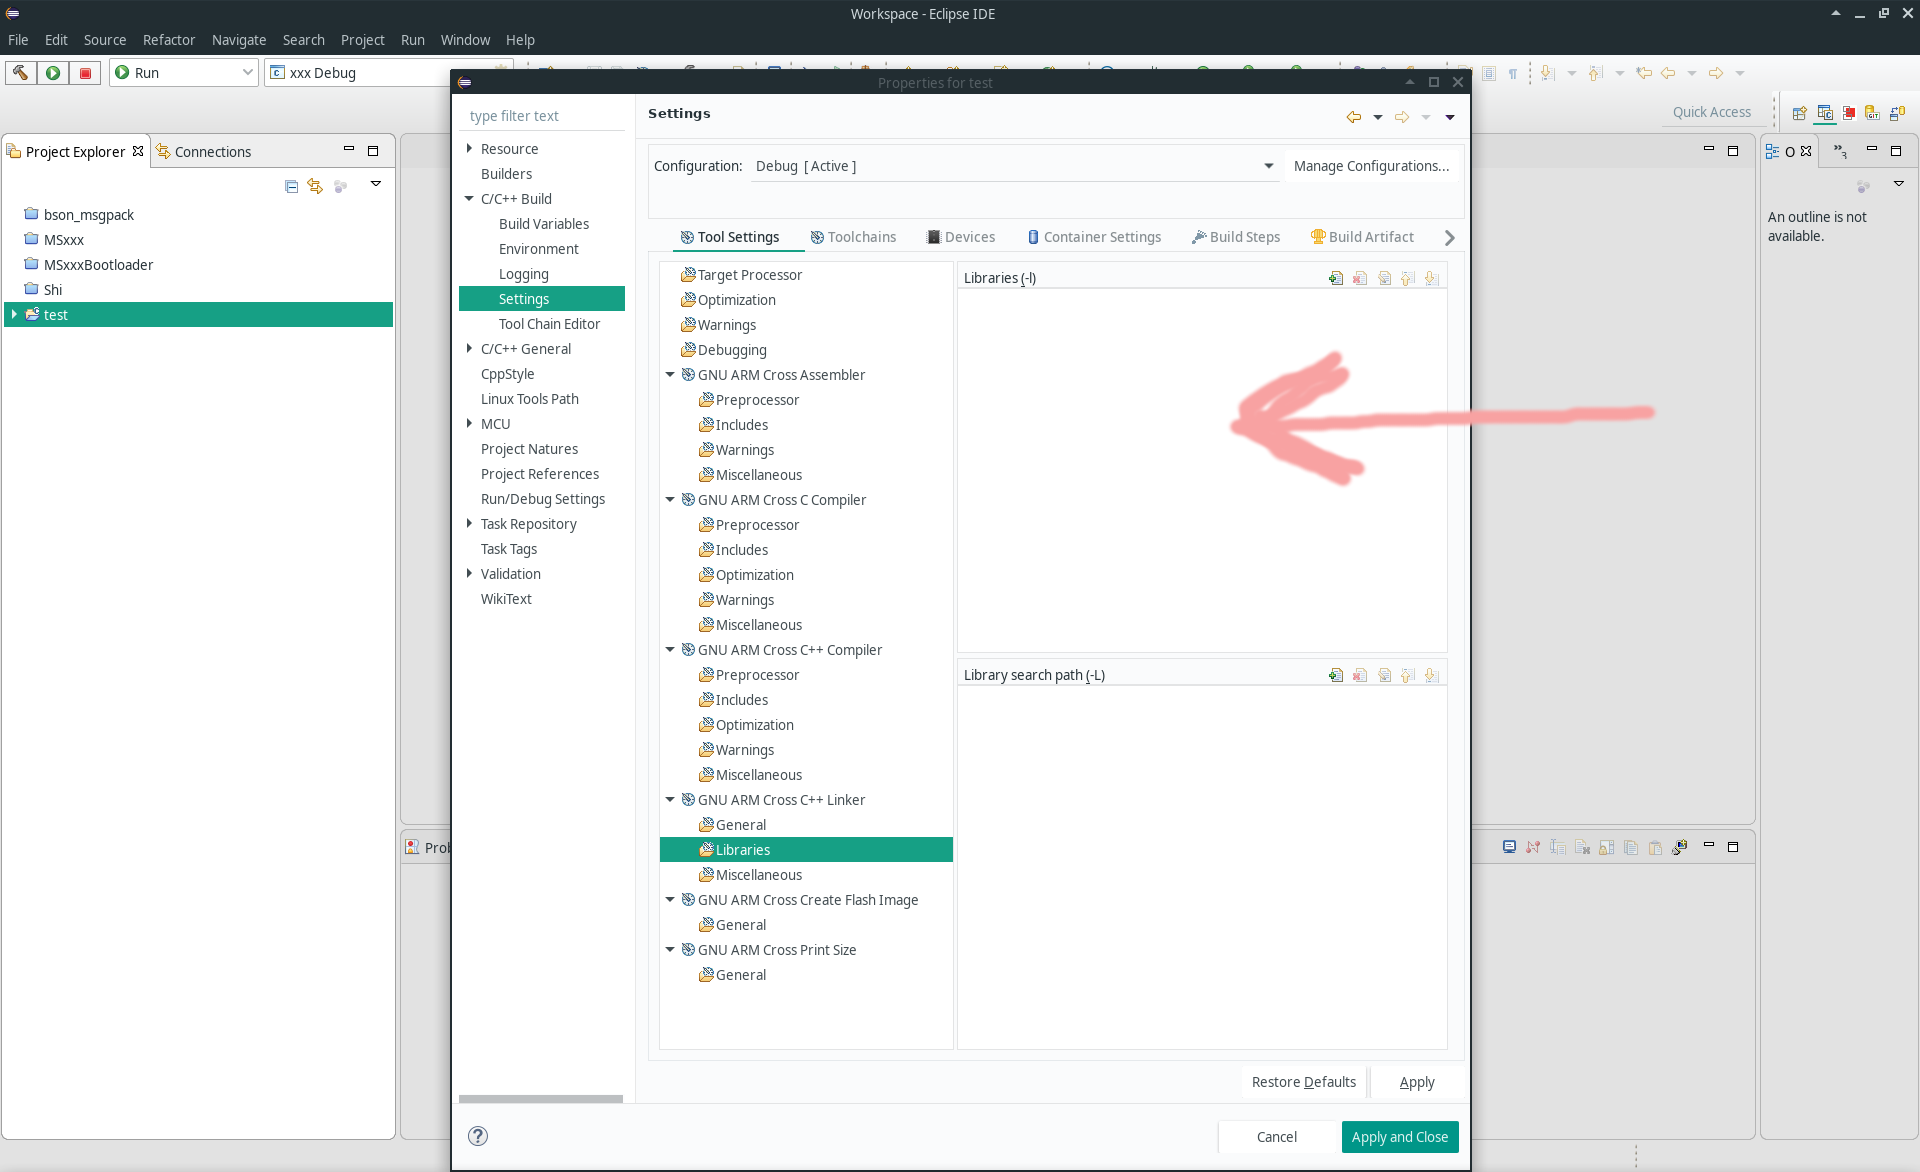Move Down icon in Library search path panel
The image size is (1920, 1172).
coord(1432,675)
